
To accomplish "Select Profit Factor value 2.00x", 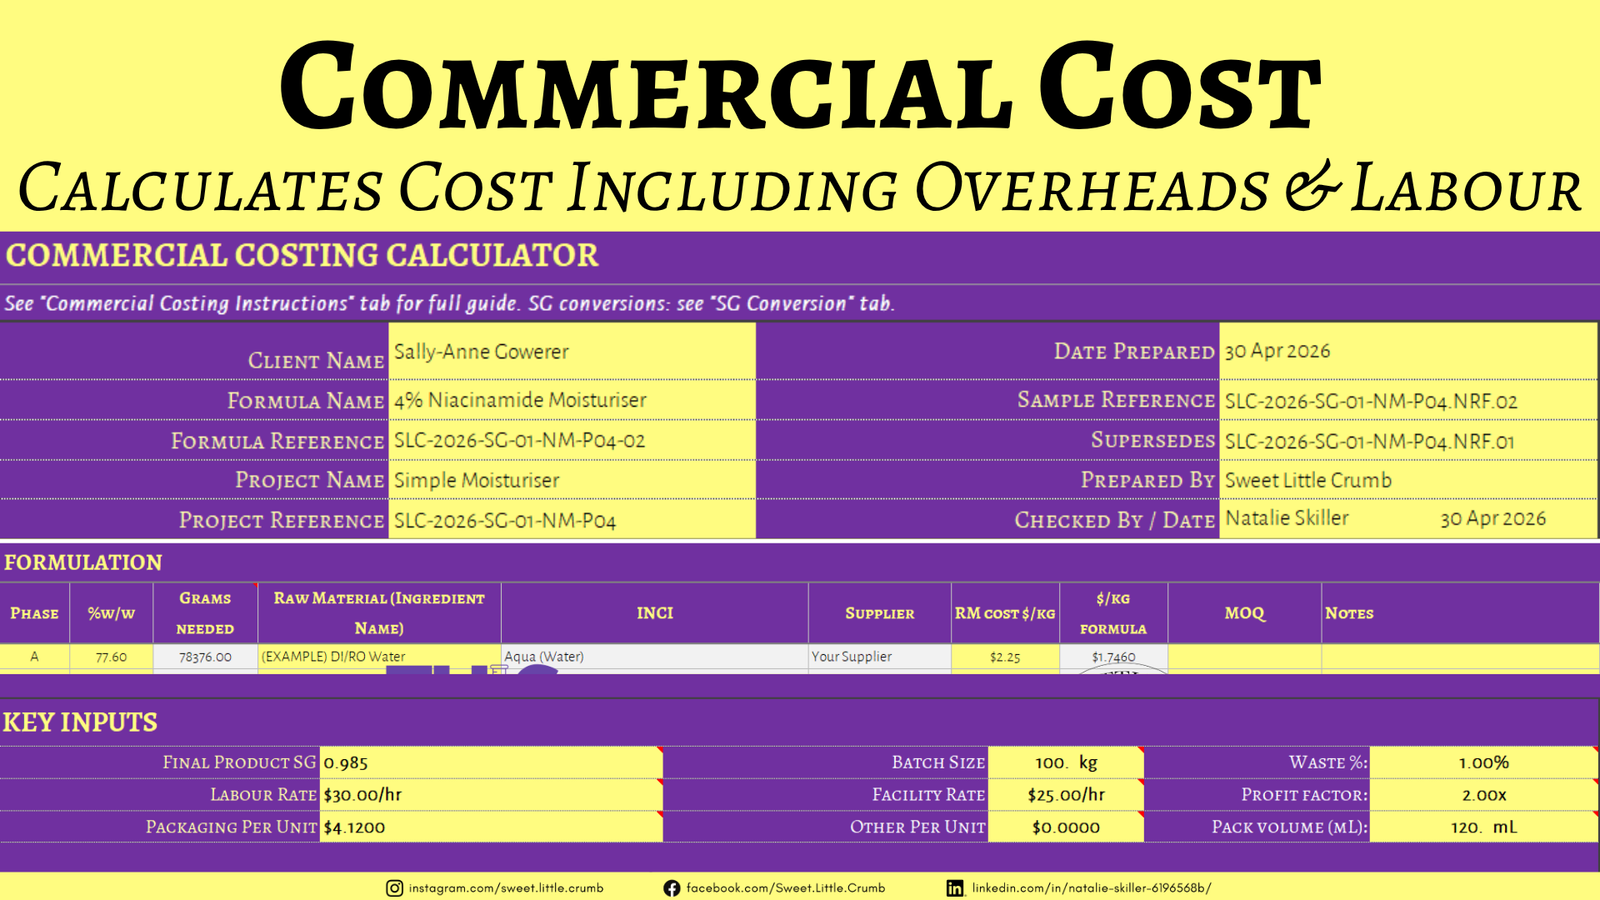I will pyautogui.click(x=1484, y=795).
